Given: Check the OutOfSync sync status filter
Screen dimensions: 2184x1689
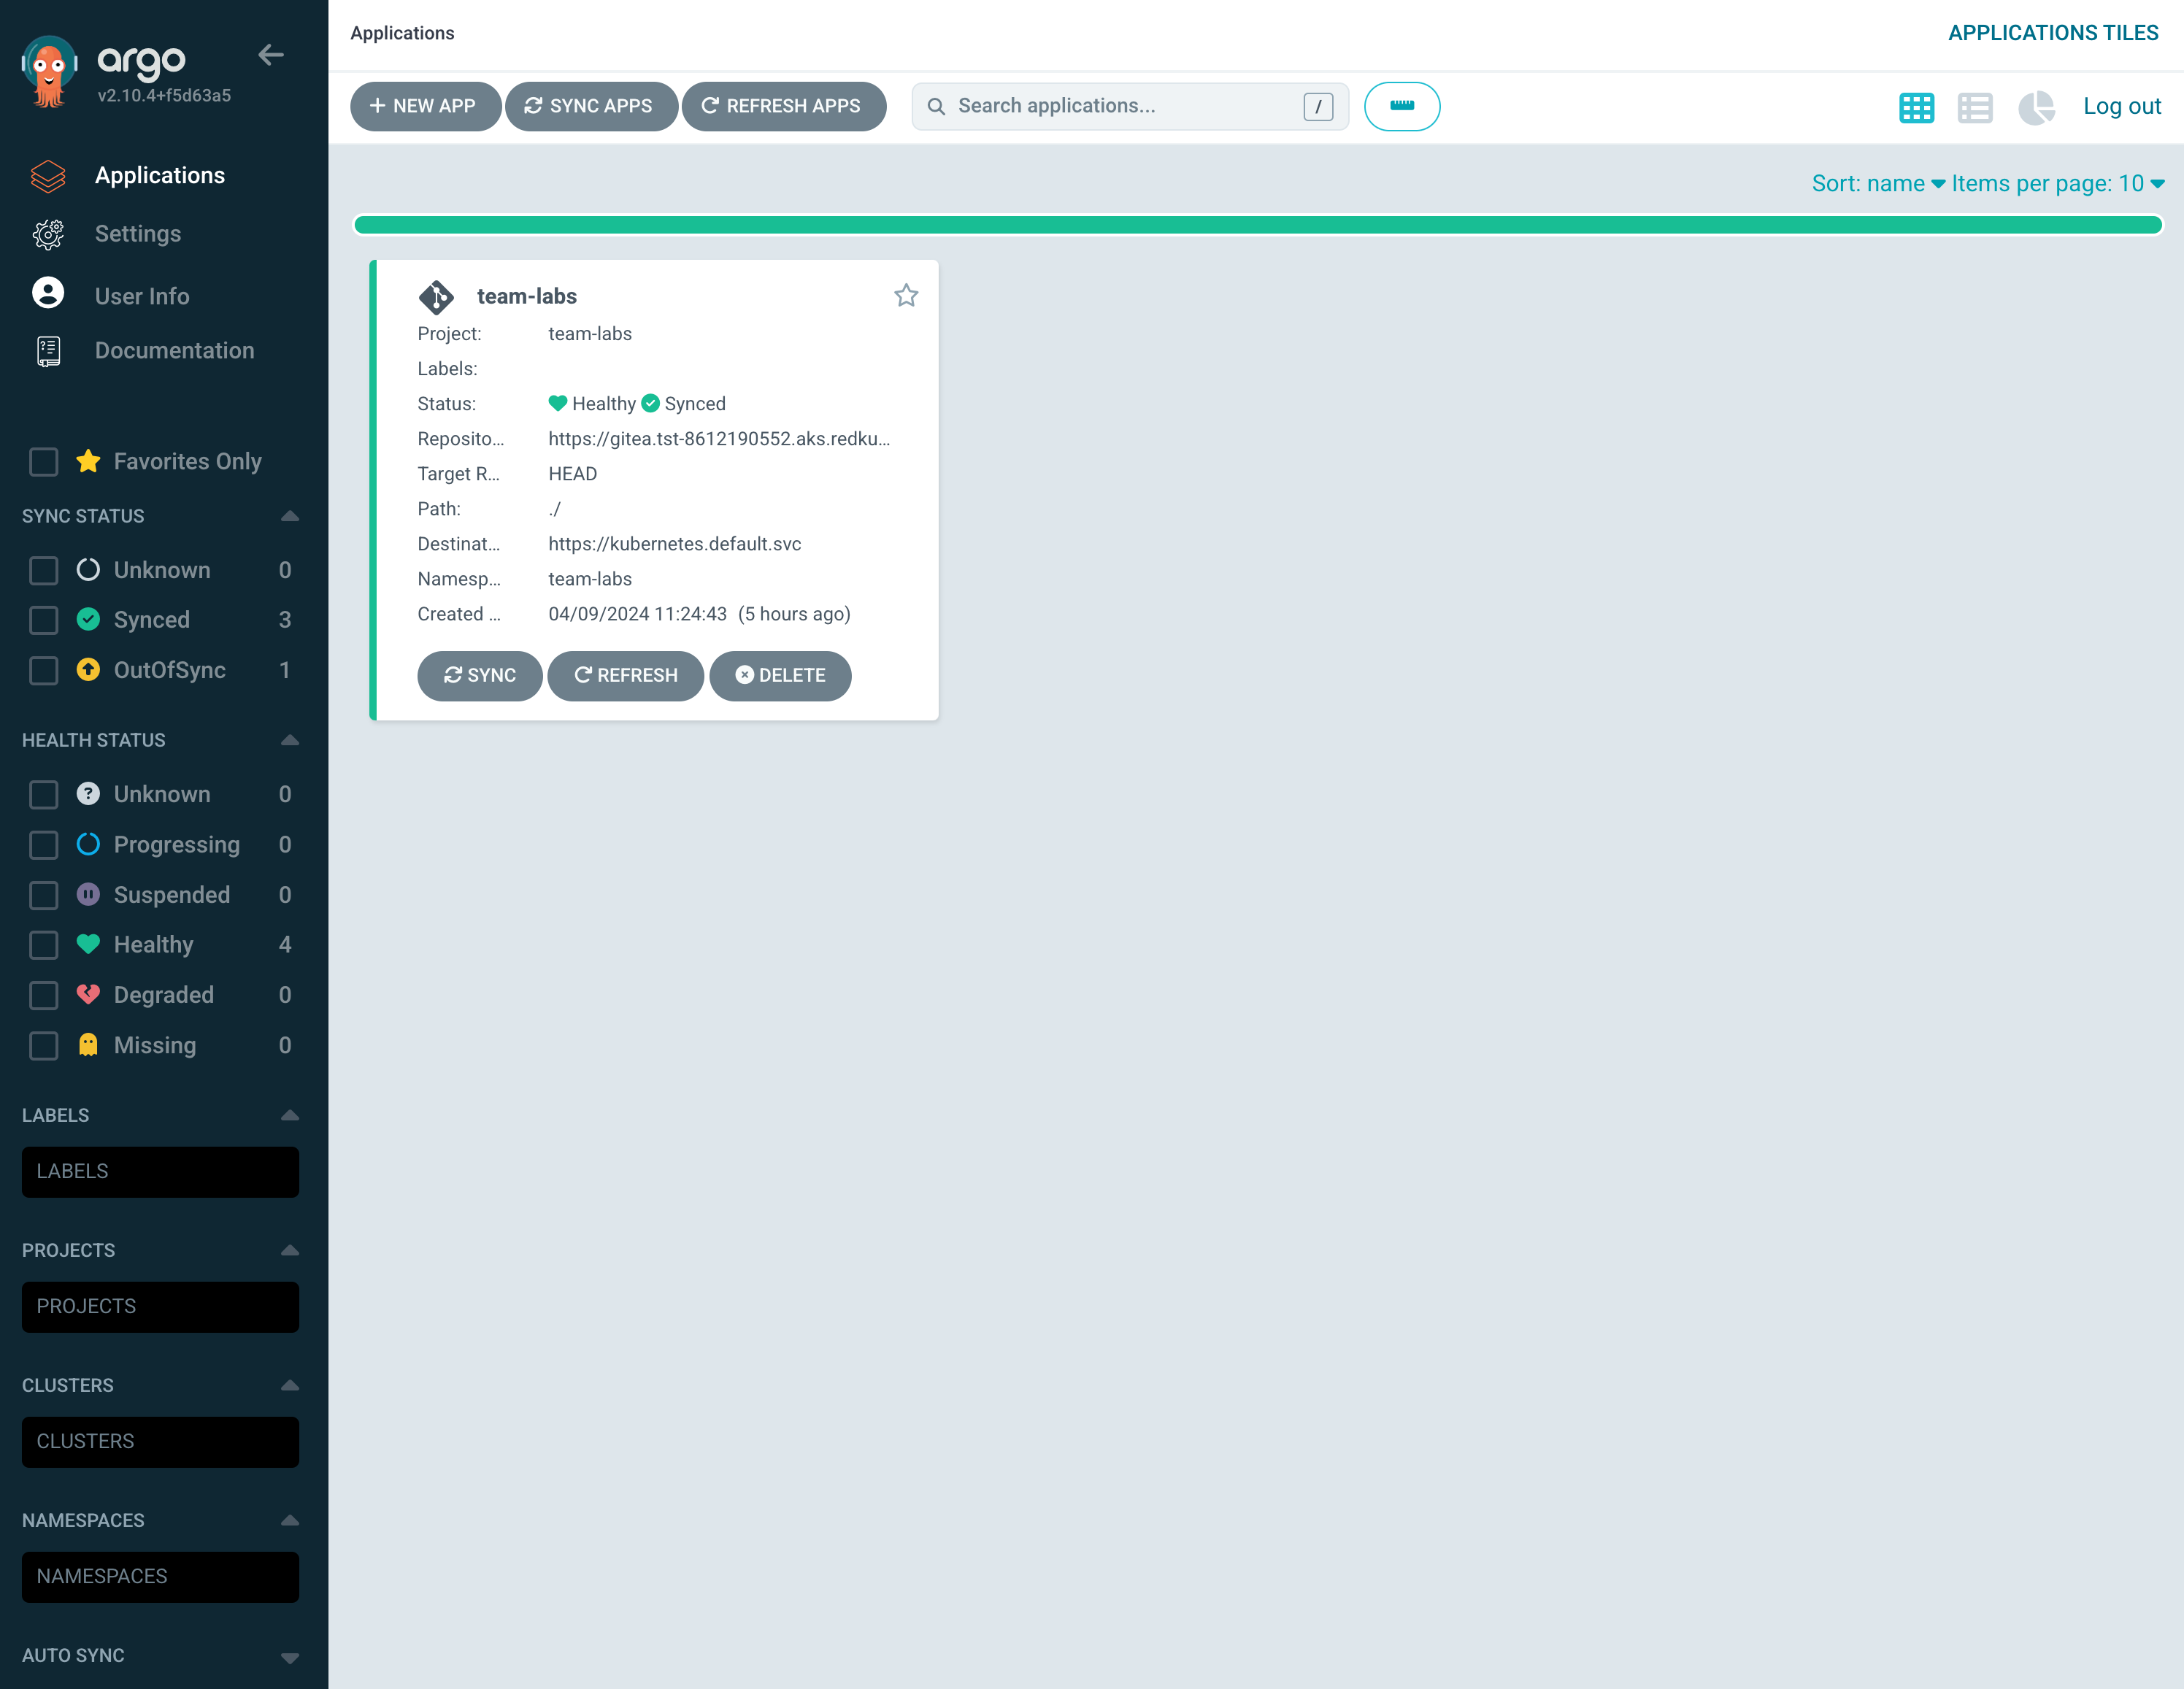Looking at the screenshot, I should tap(44, 670).
